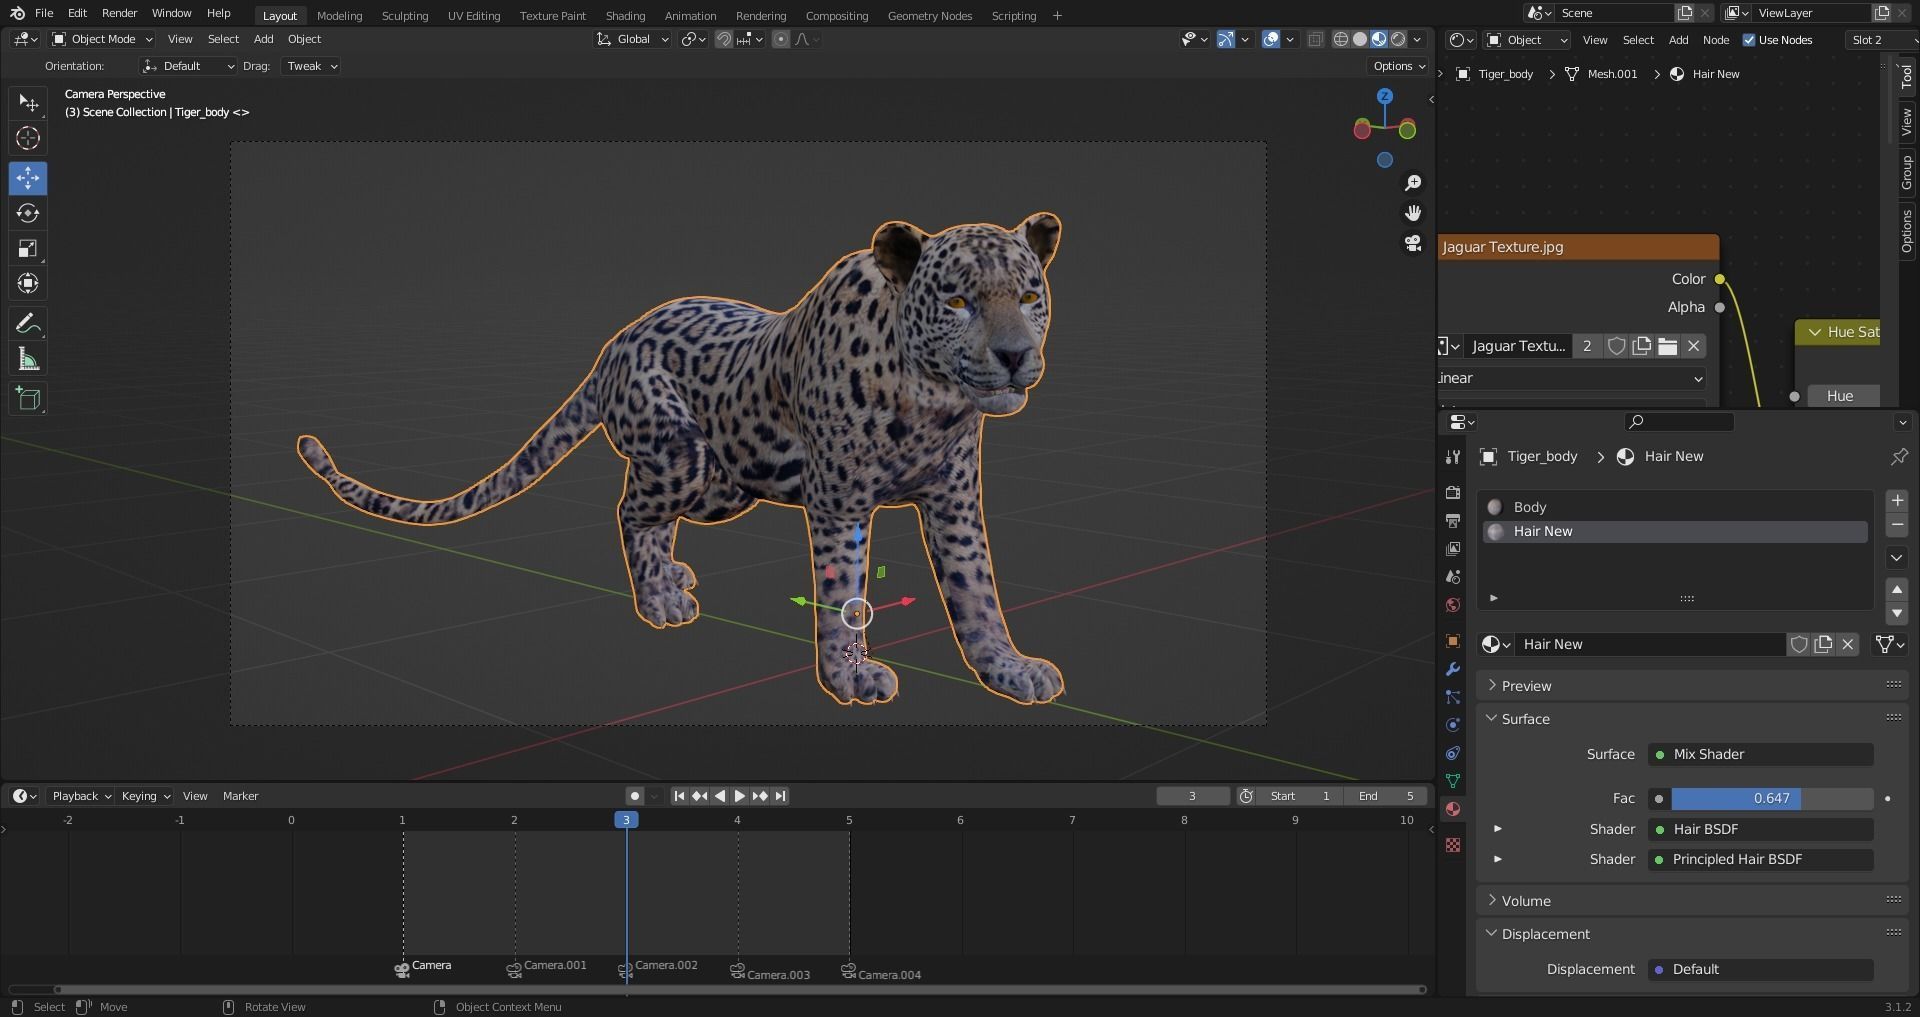Open the Object Data mesh properties tab
1920x1017 pixels.
(1453, 781)
